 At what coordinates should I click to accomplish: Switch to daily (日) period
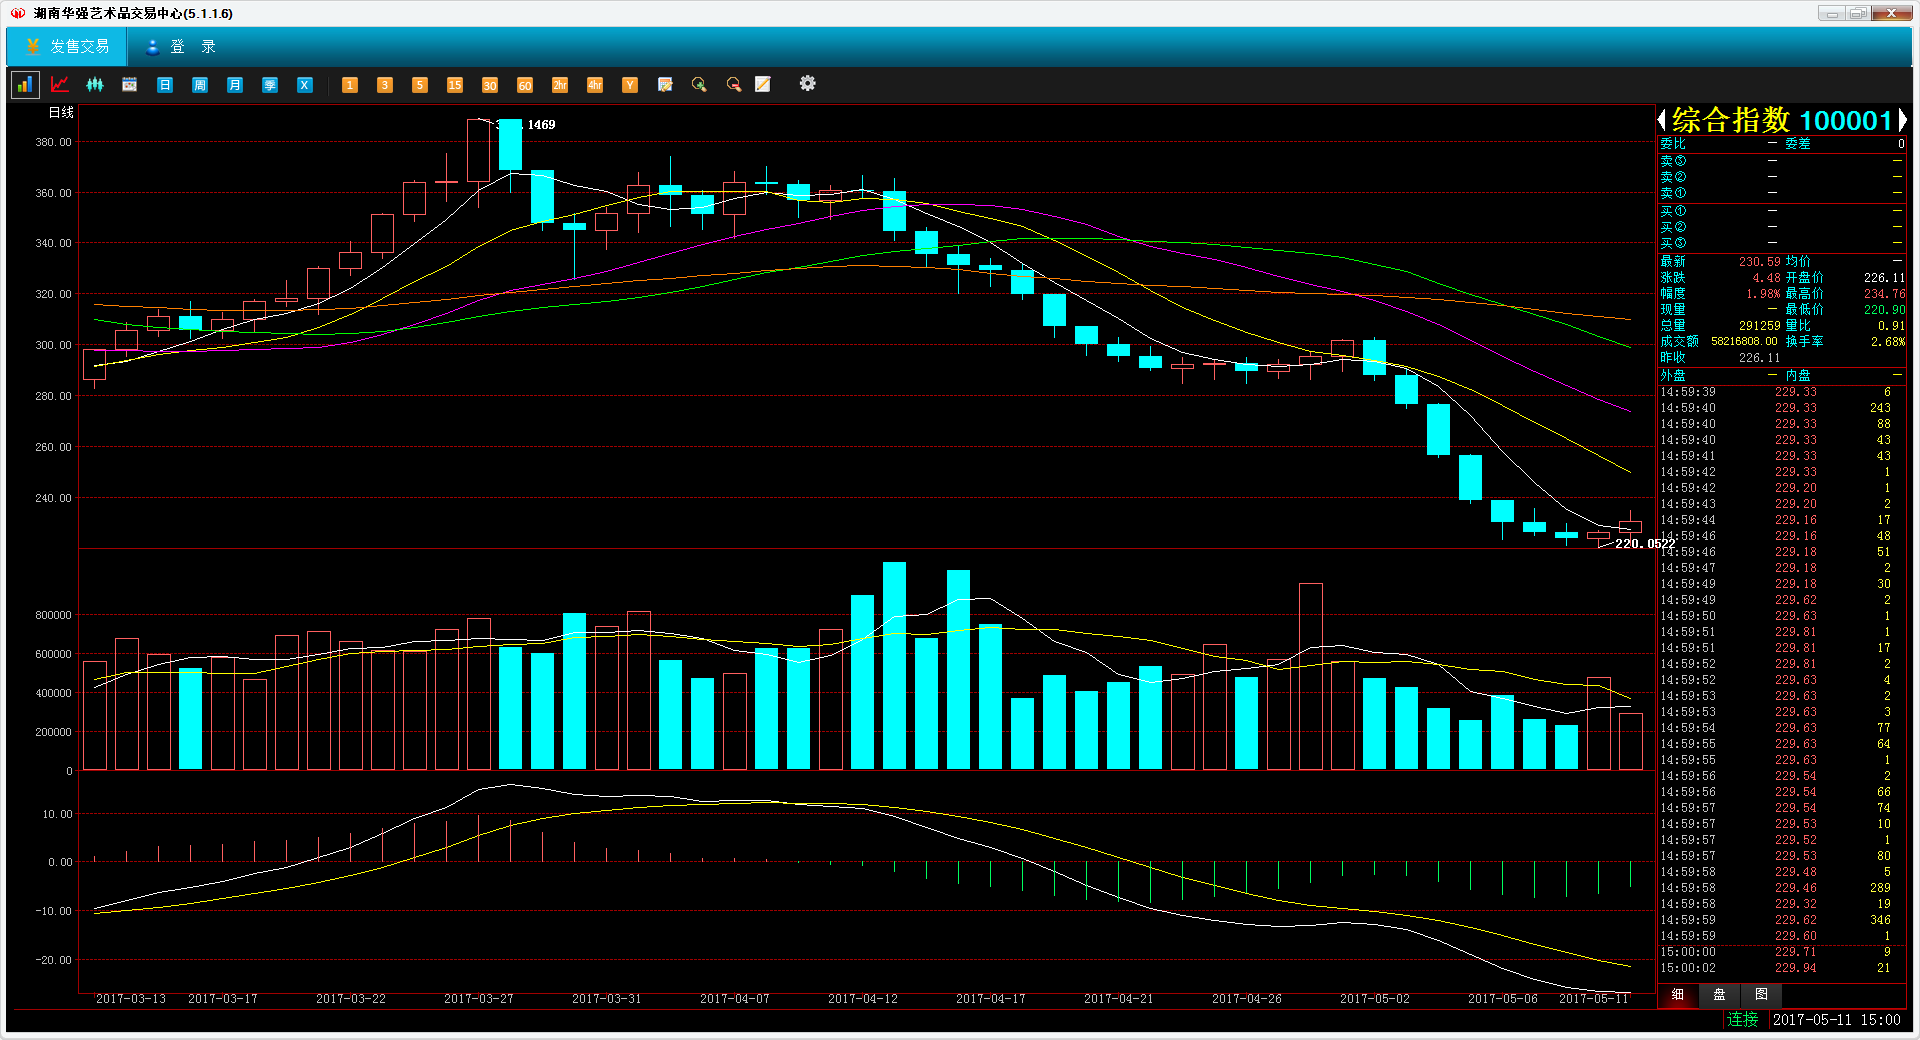(x=165, y=85)
